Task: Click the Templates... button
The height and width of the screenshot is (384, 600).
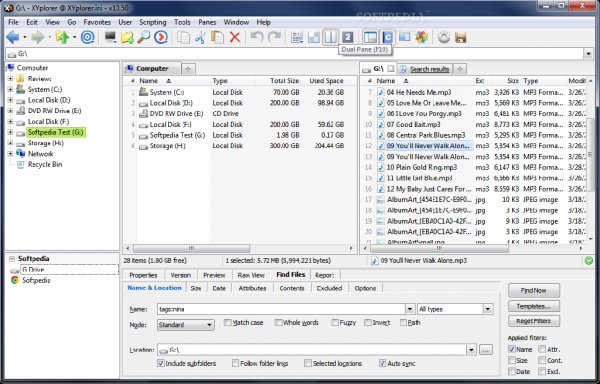Action: tap(533, 306)
